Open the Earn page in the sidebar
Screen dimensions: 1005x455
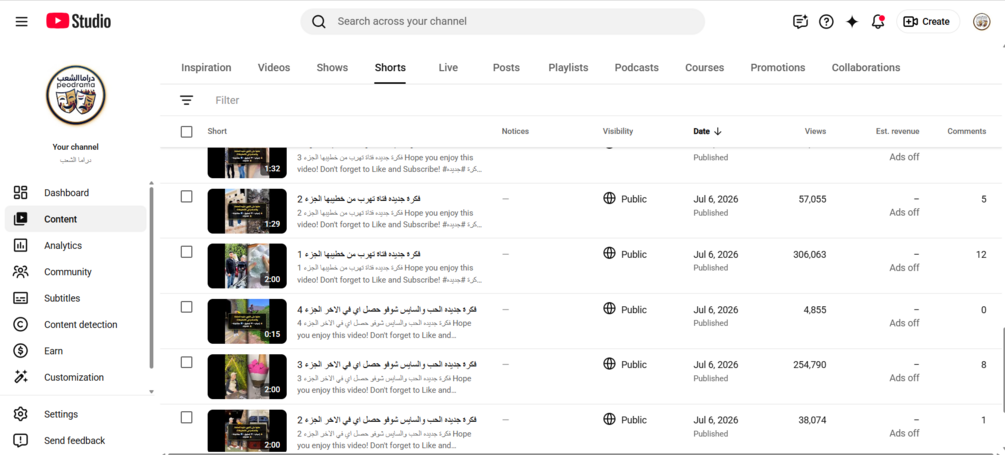76,351
